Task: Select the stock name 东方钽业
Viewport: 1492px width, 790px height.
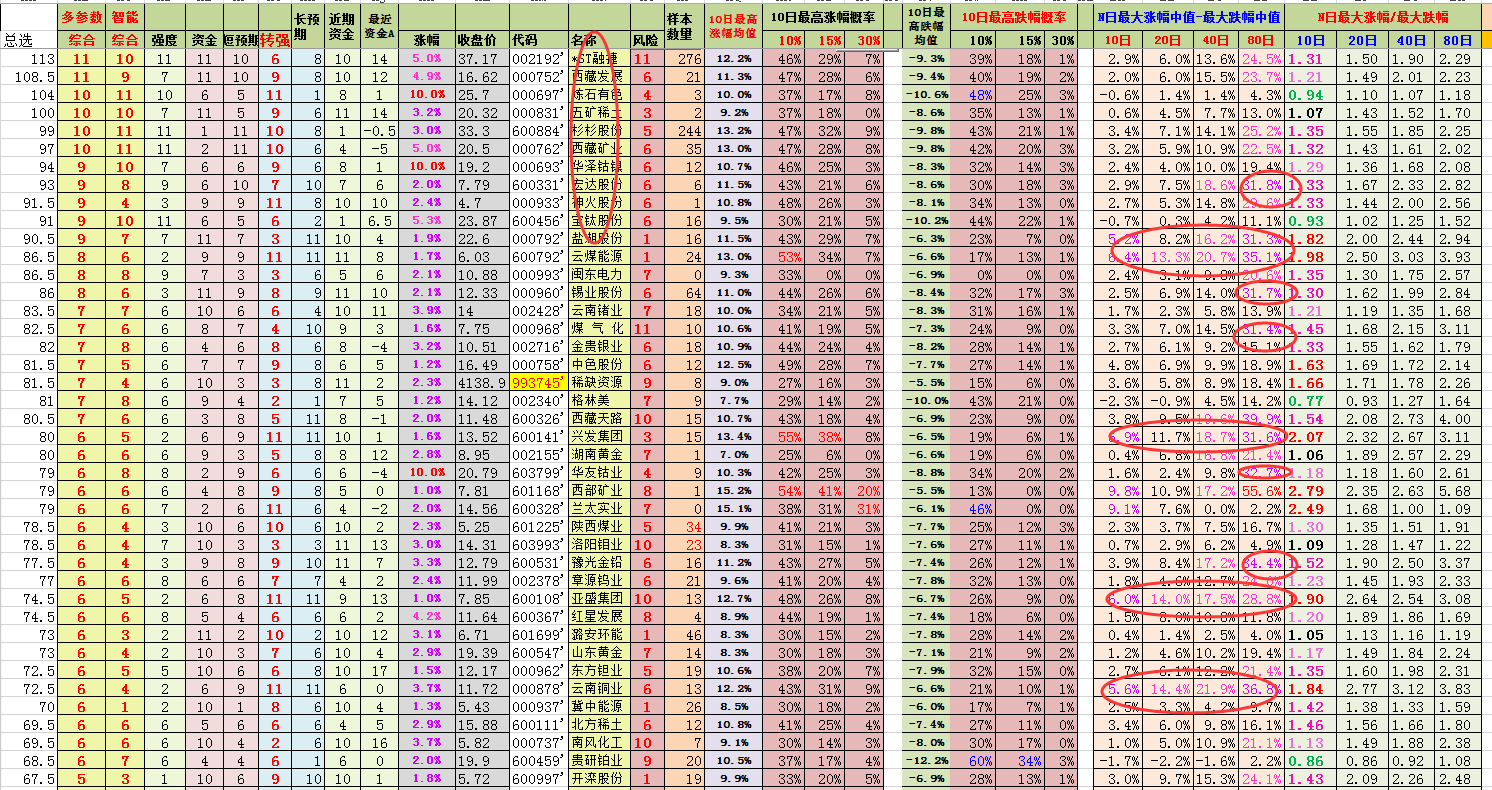Action: (x=598, y=671)
